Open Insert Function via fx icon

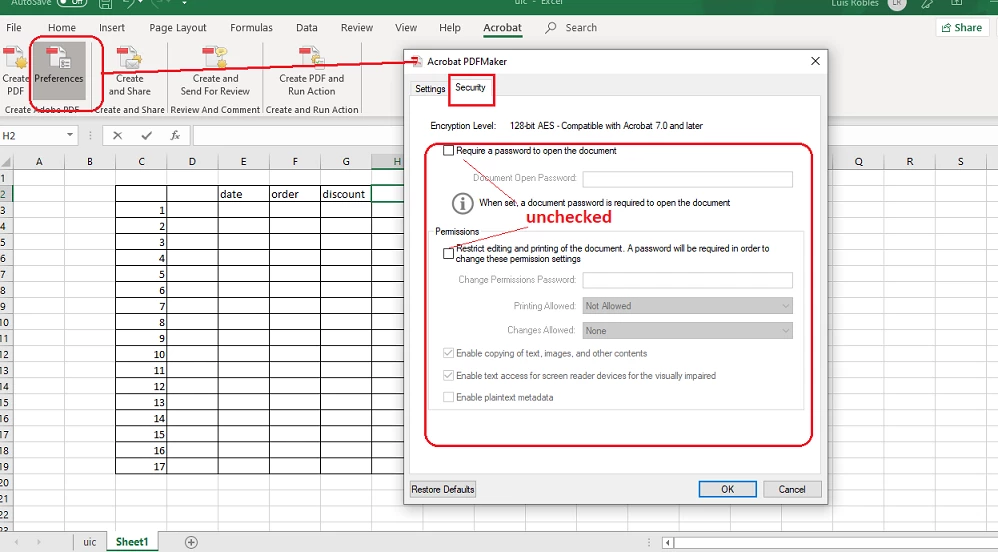pyautogui.click(x=175, y=136)
